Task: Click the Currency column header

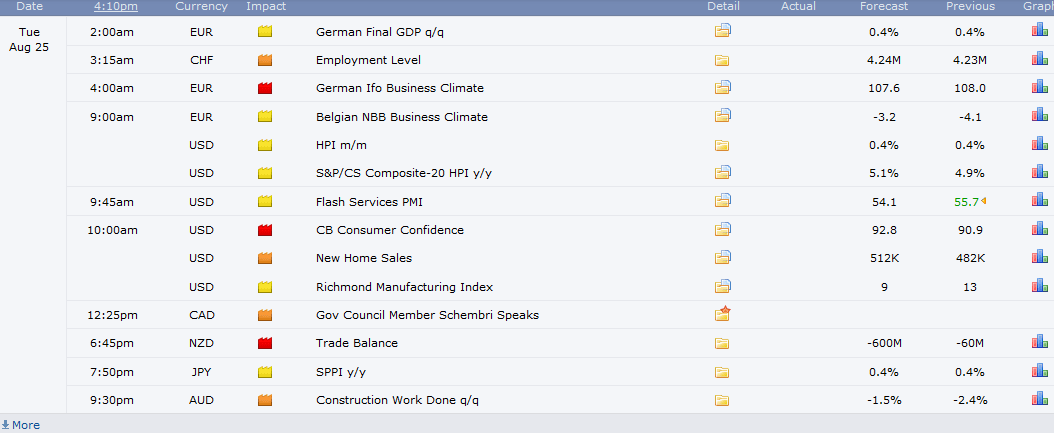Action: 200,7
